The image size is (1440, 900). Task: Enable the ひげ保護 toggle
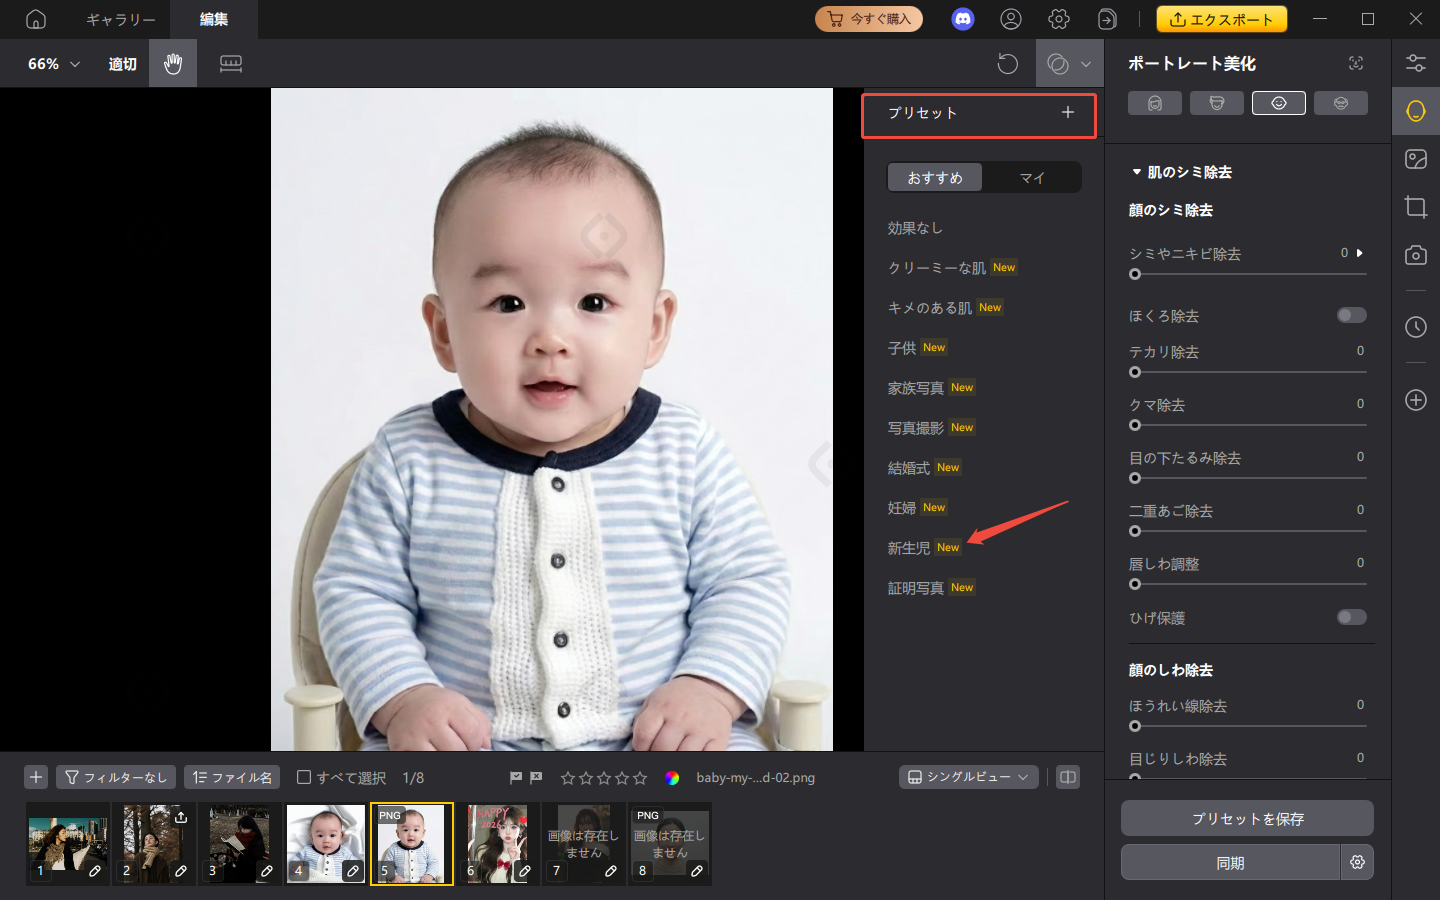(x=1351, y=617)
